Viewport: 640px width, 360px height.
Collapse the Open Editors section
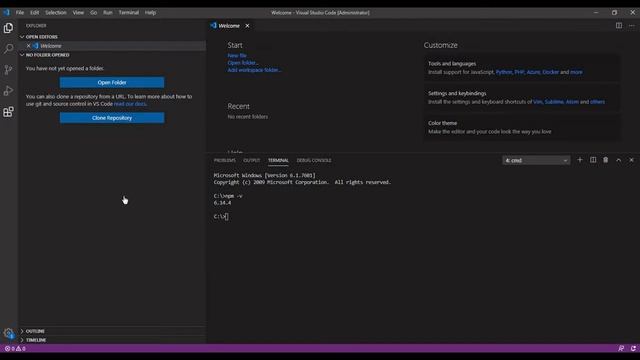point(113,37)
